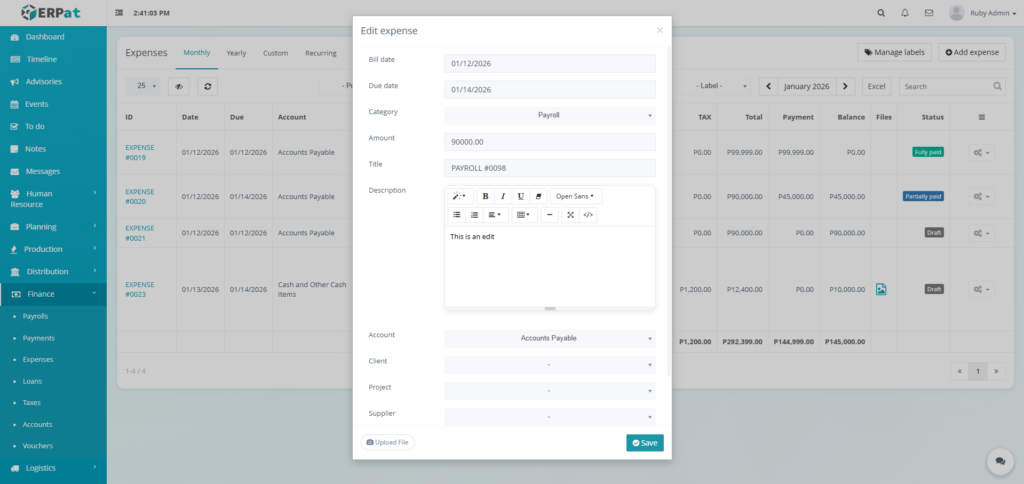
Task: Expand the Distribution menu
Action: (x=54, y=271)
